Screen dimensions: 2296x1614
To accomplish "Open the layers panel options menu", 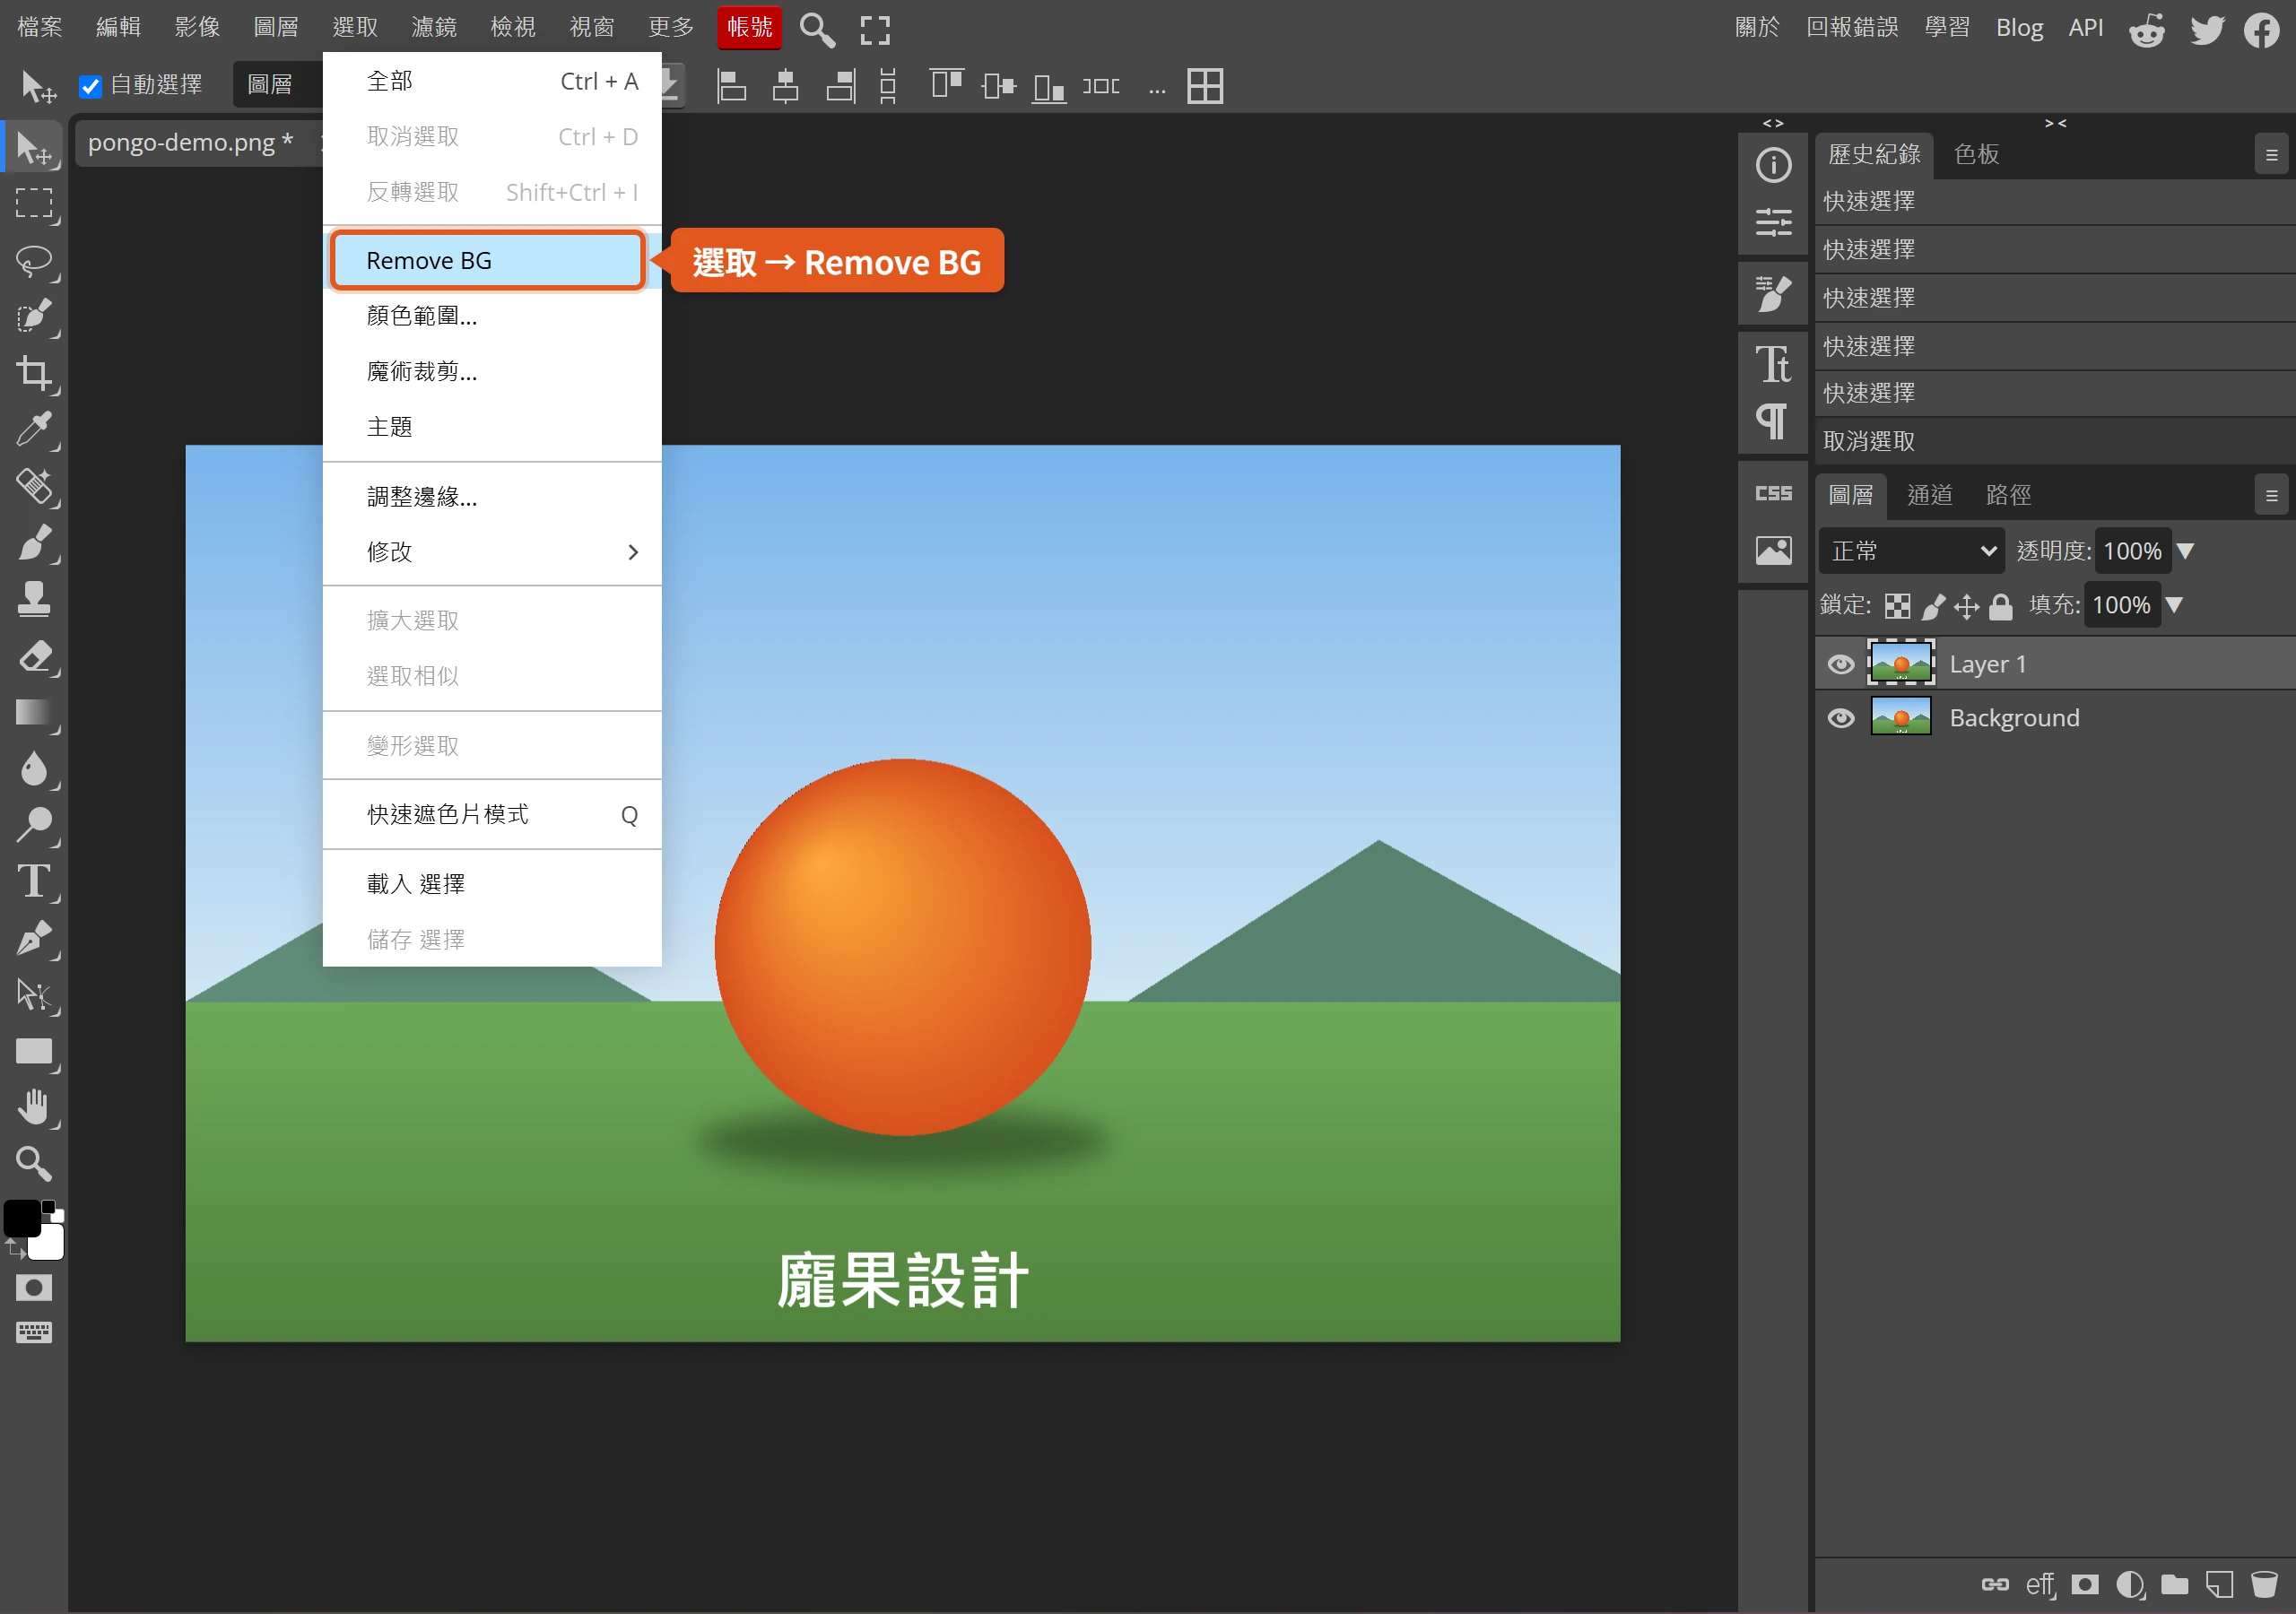I will click(x=2271, y=495).
